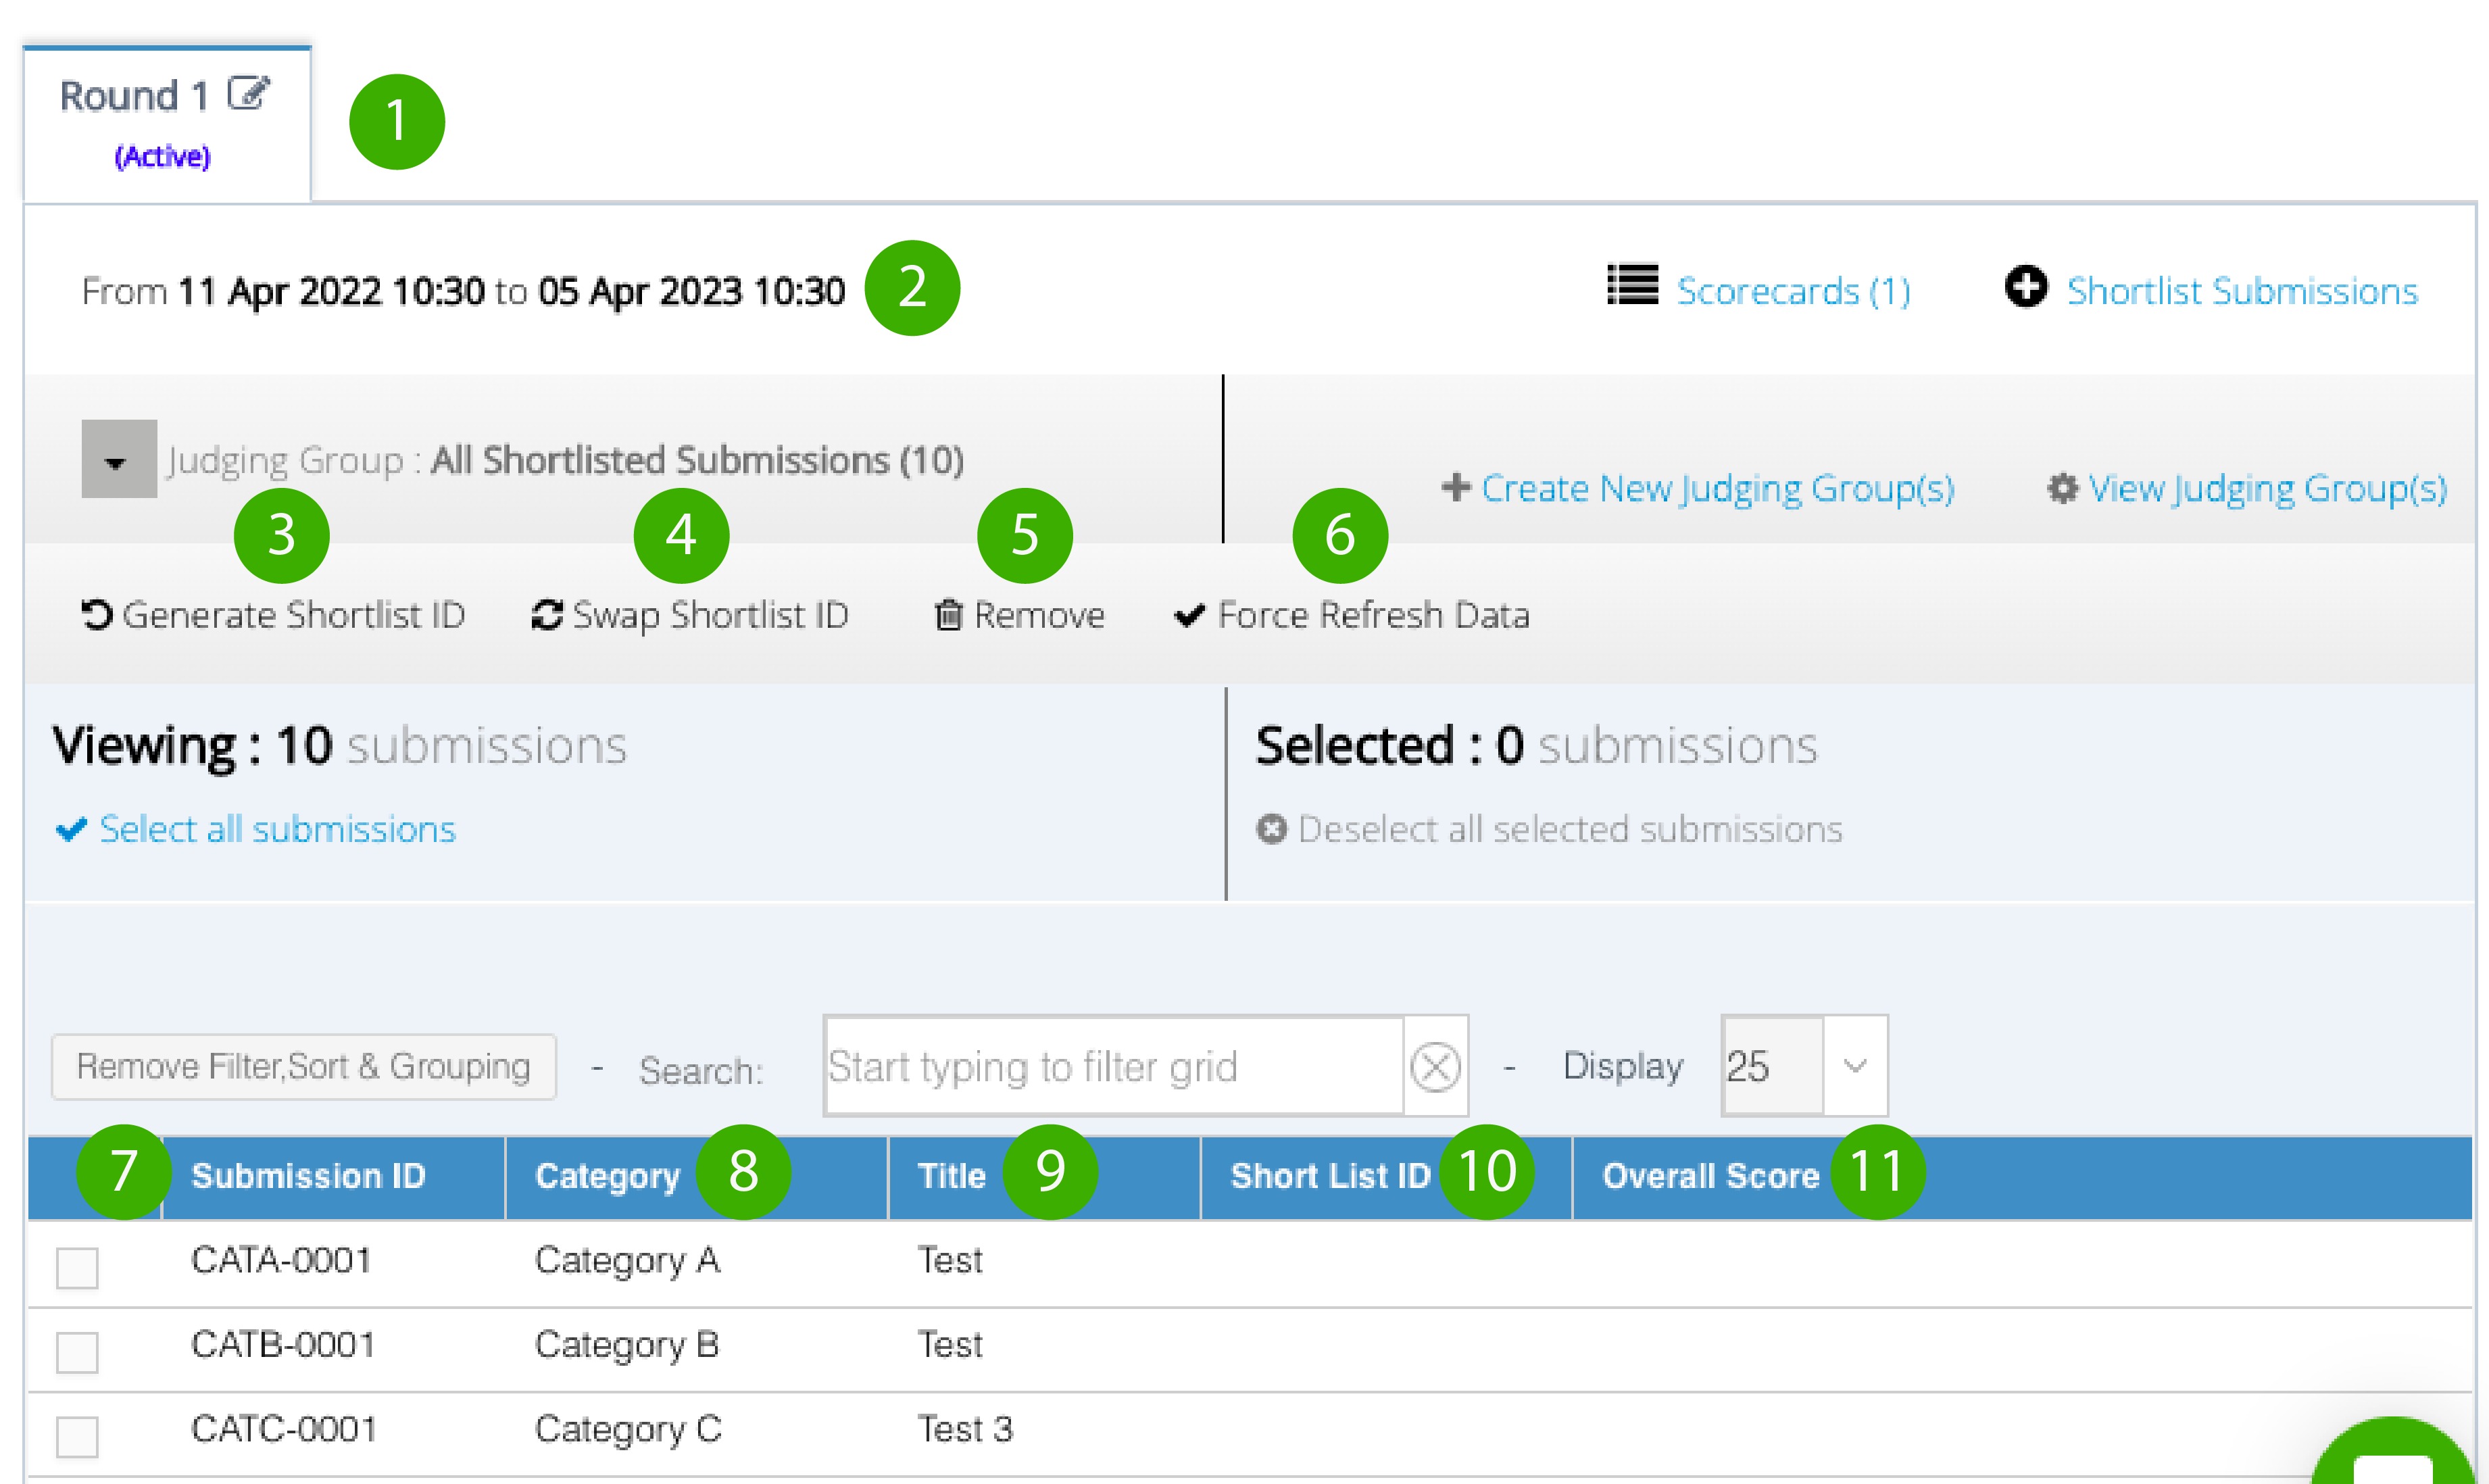Click the gear icon for View Judging Group(s)

pos(2062,488)
